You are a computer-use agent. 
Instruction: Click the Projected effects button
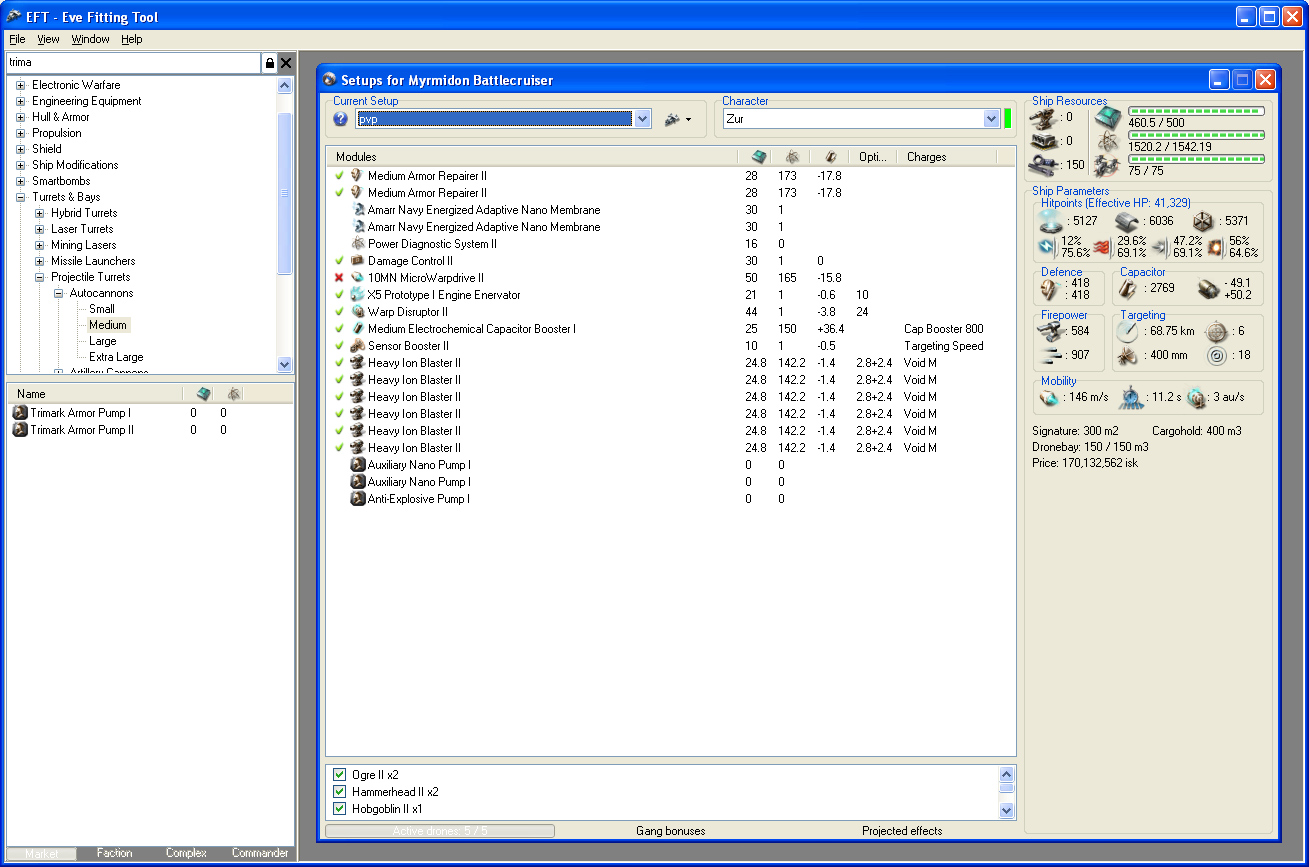tap(901, 831)
